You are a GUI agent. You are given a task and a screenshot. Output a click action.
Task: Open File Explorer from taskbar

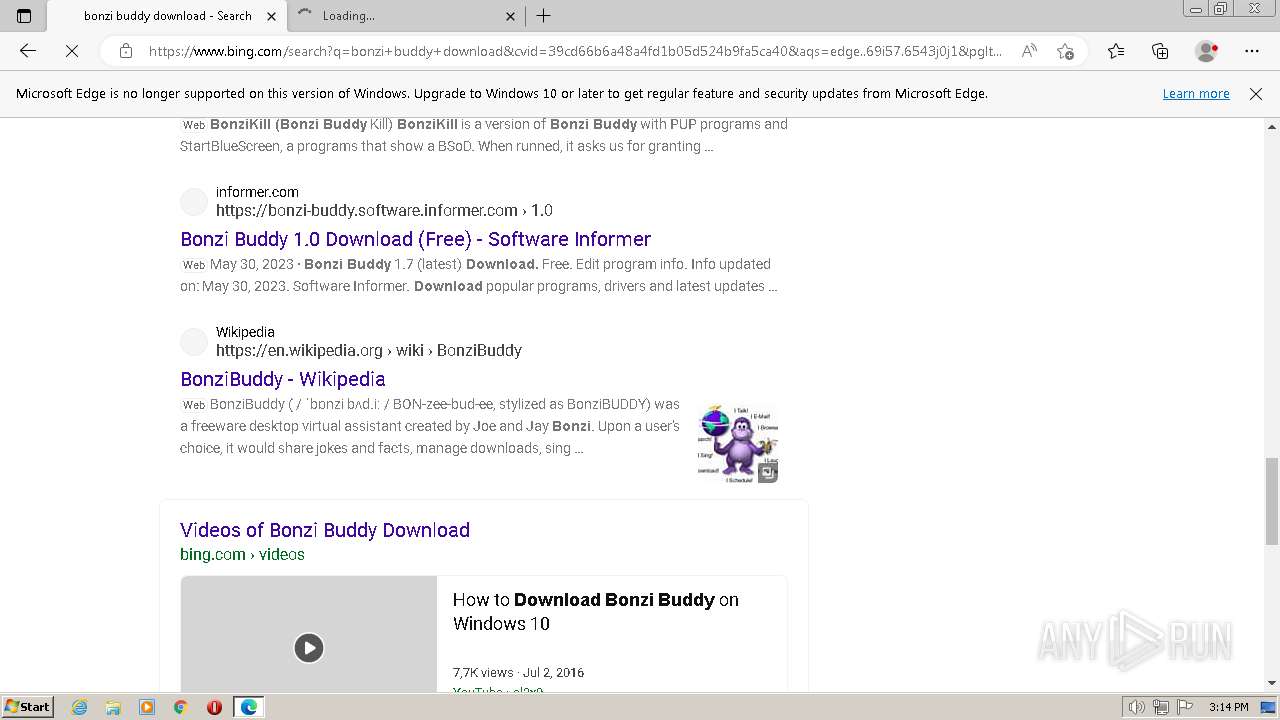point(113,707)
